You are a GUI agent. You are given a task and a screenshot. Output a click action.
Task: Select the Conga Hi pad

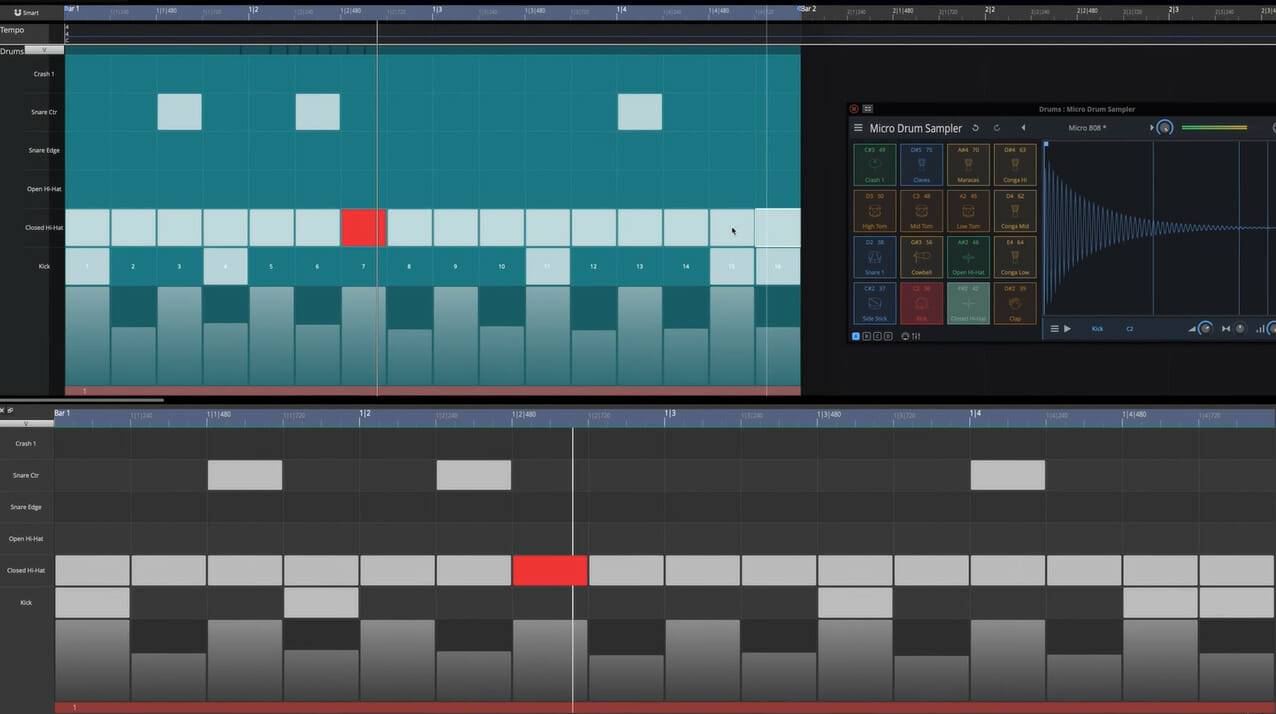(x=1014, y=165)
